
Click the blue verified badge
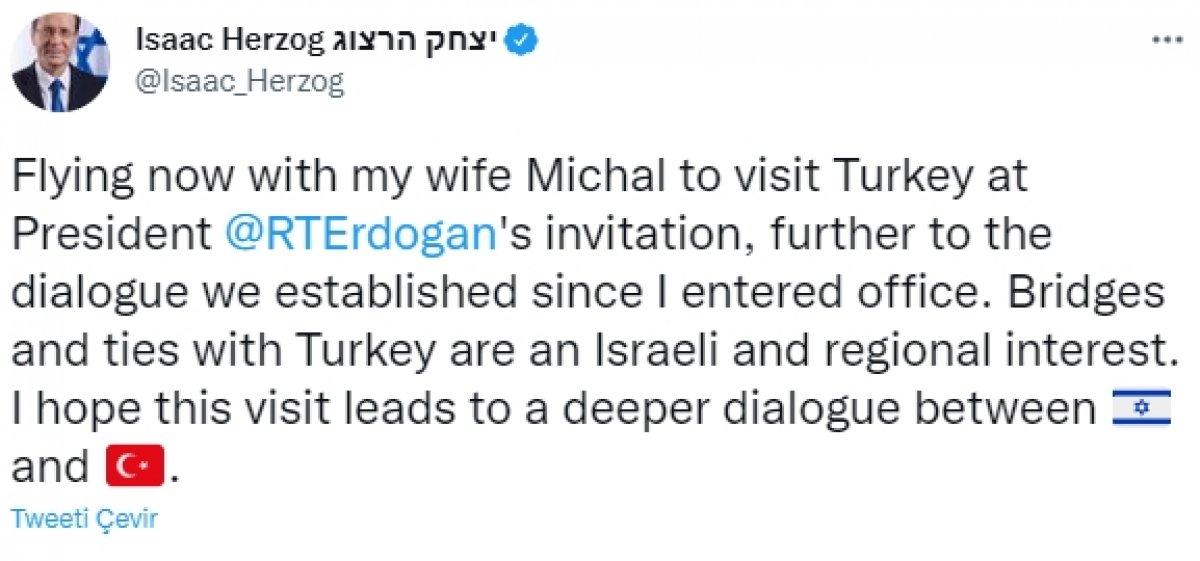pos(526,41)
